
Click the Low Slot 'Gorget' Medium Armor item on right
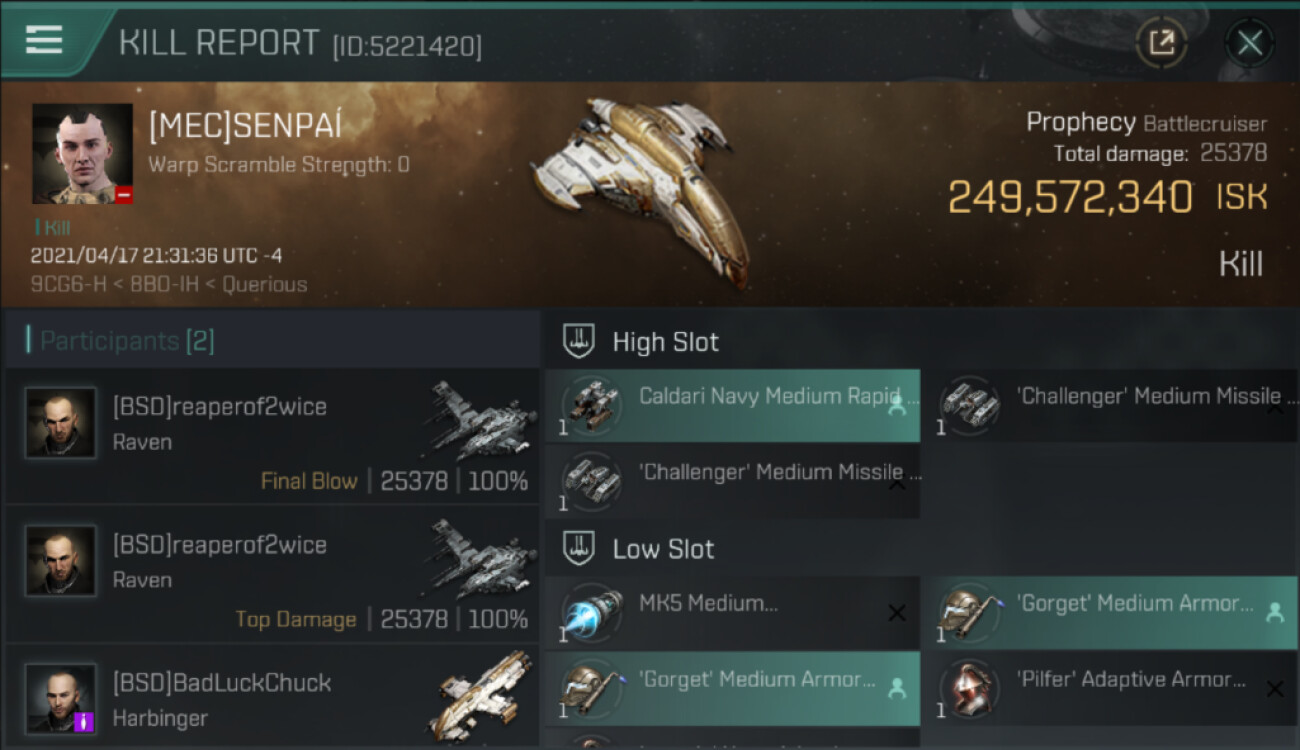pos(1107,612)
